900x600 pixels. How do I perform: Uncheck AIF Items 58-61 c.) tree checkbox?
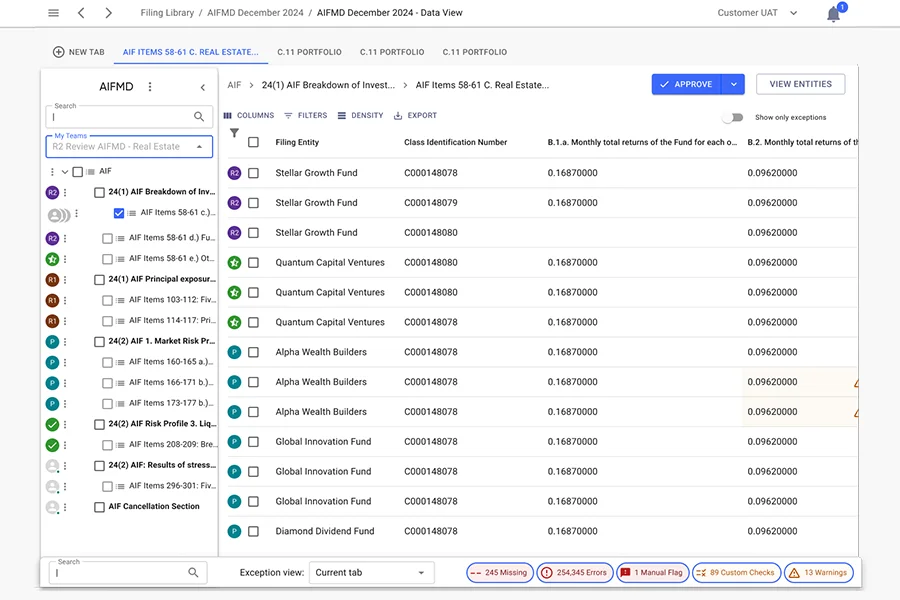[x=119, y=213]
